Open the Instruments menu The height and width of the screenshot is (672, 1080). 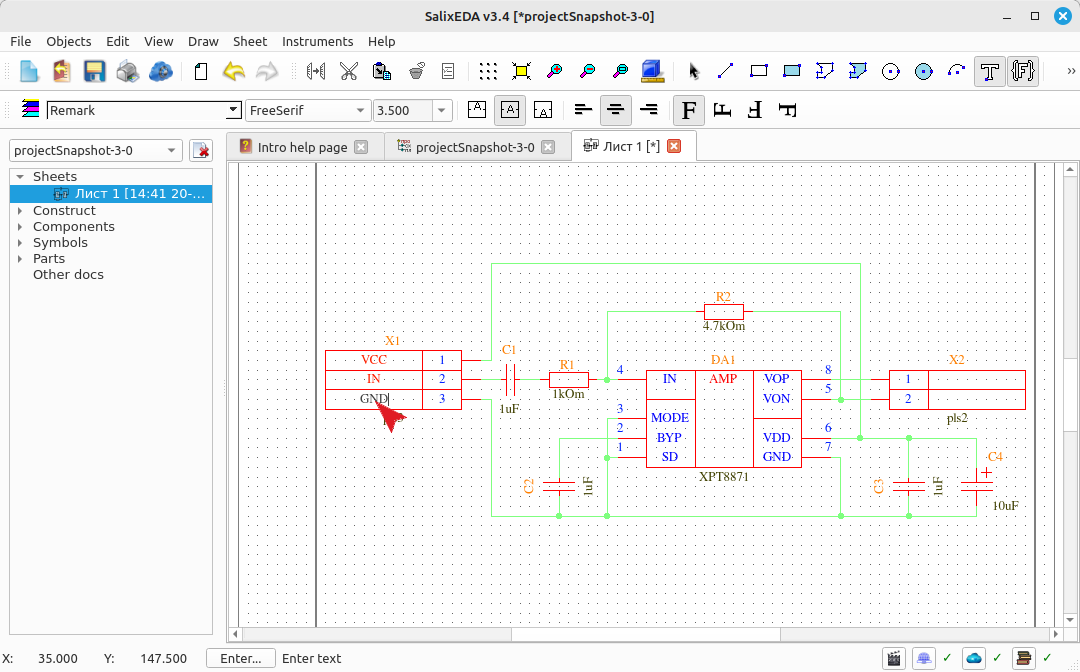coord(318,41)
